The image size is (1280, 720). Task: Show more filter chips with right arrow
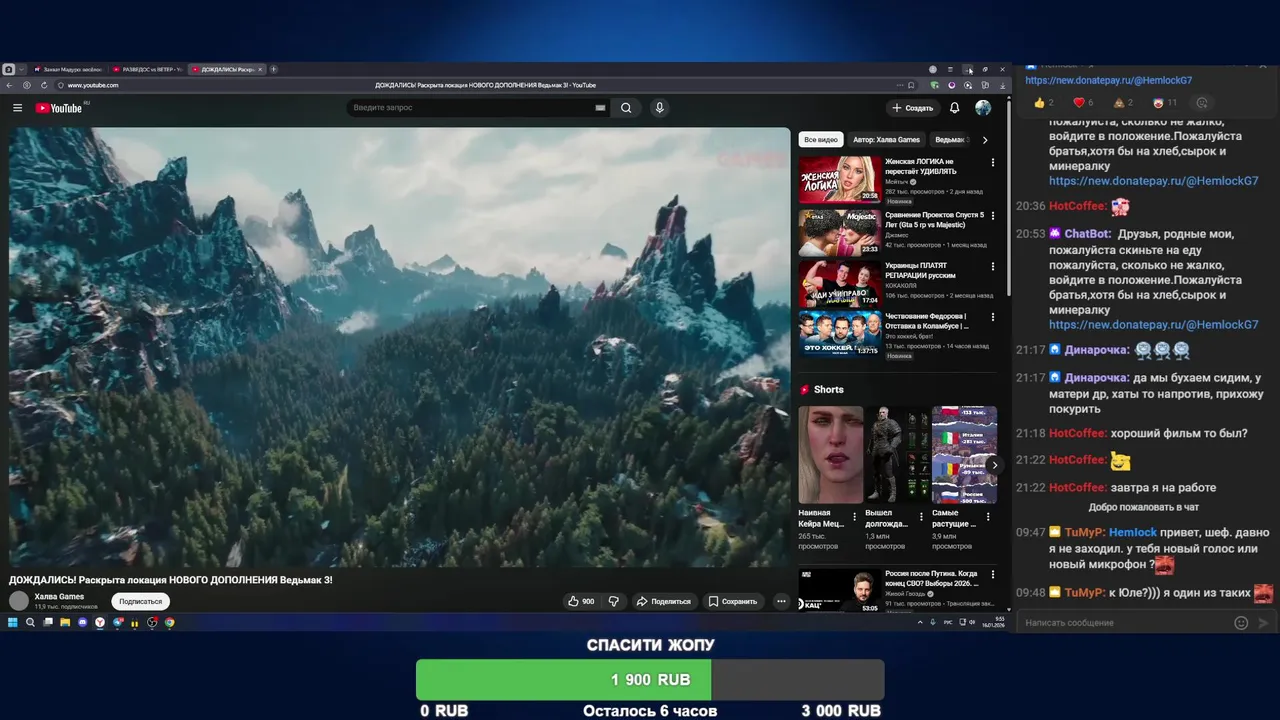985,140
